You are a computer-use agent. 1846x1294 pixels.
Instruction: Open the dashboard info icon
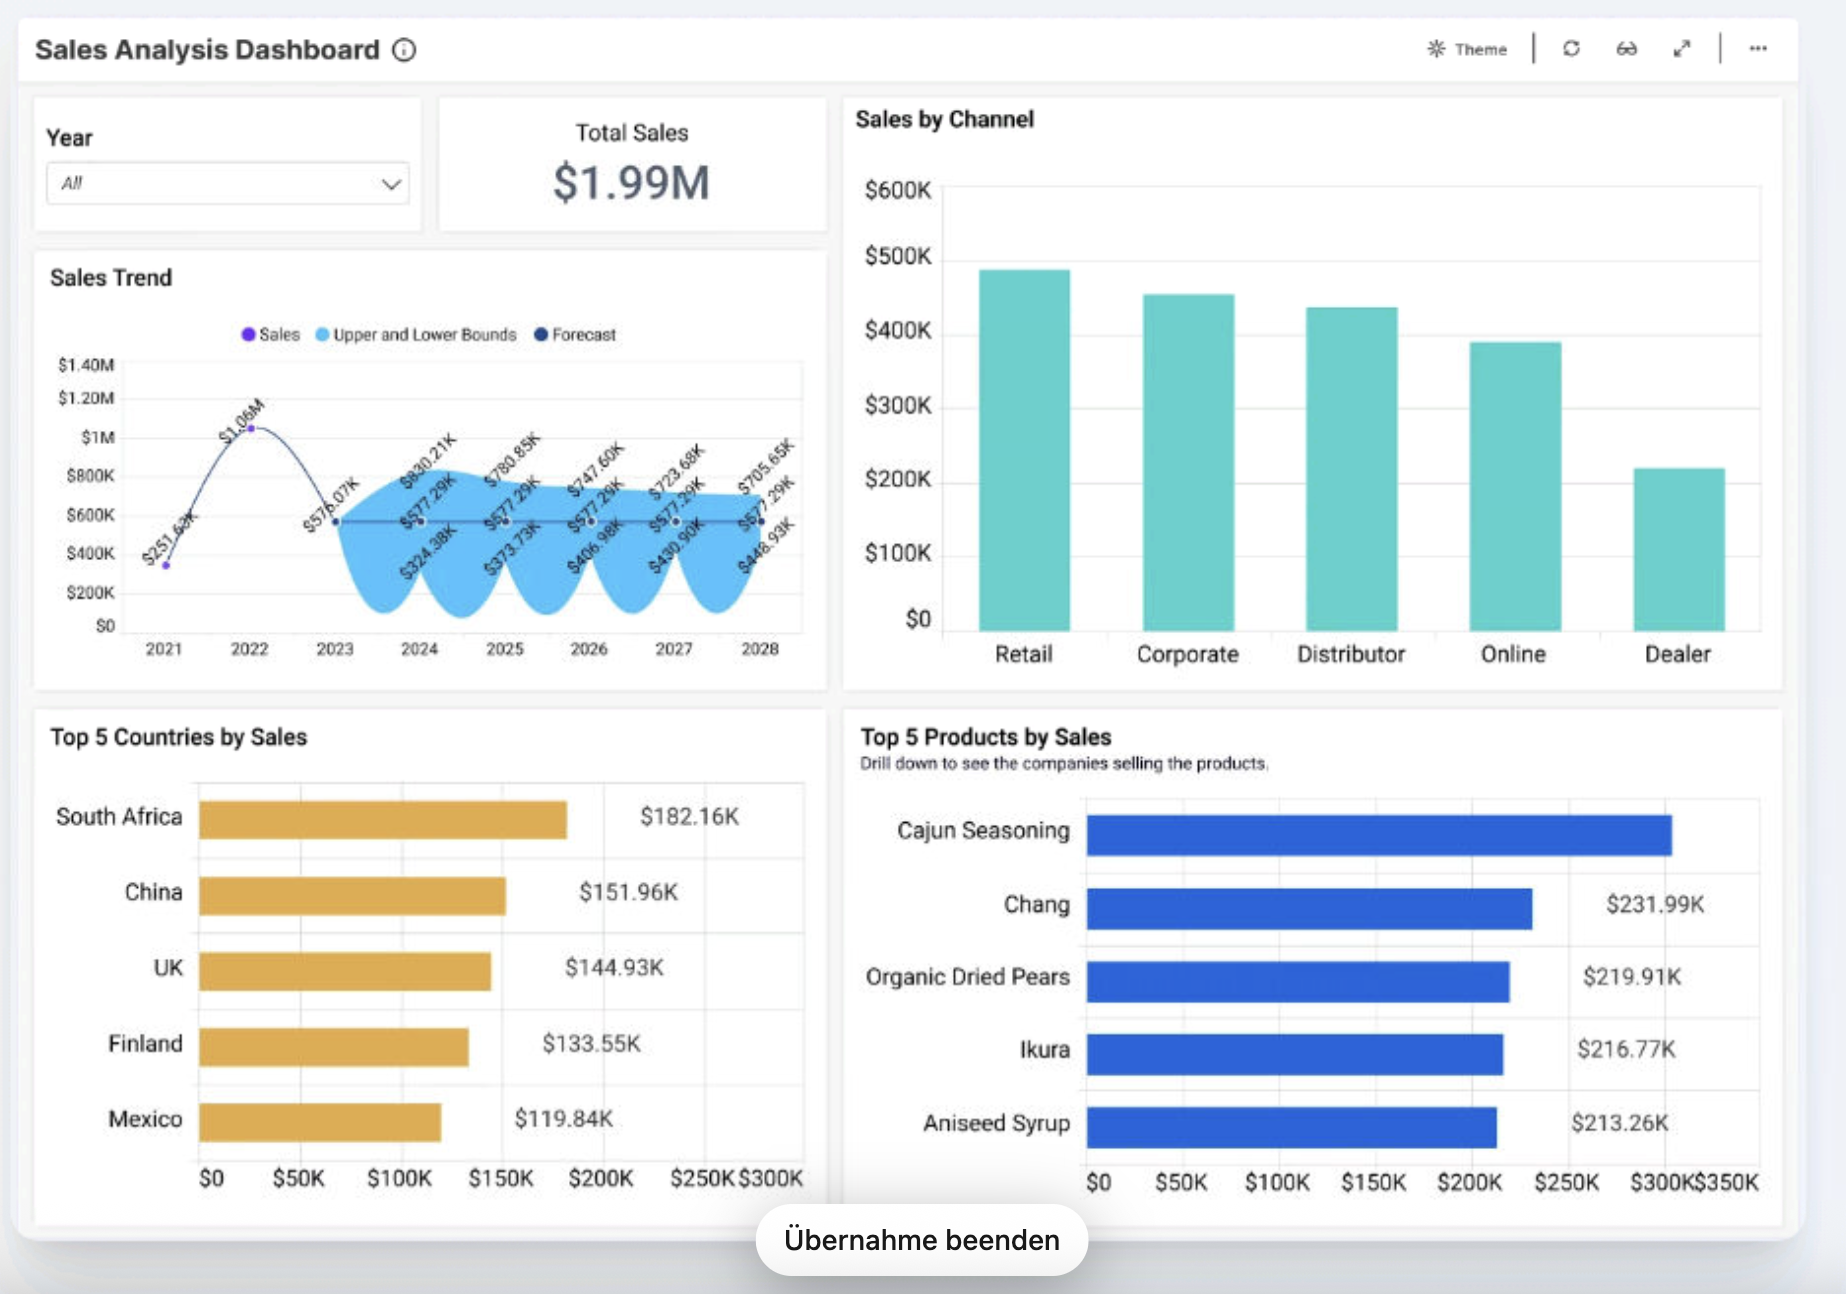tap(404, 50)
